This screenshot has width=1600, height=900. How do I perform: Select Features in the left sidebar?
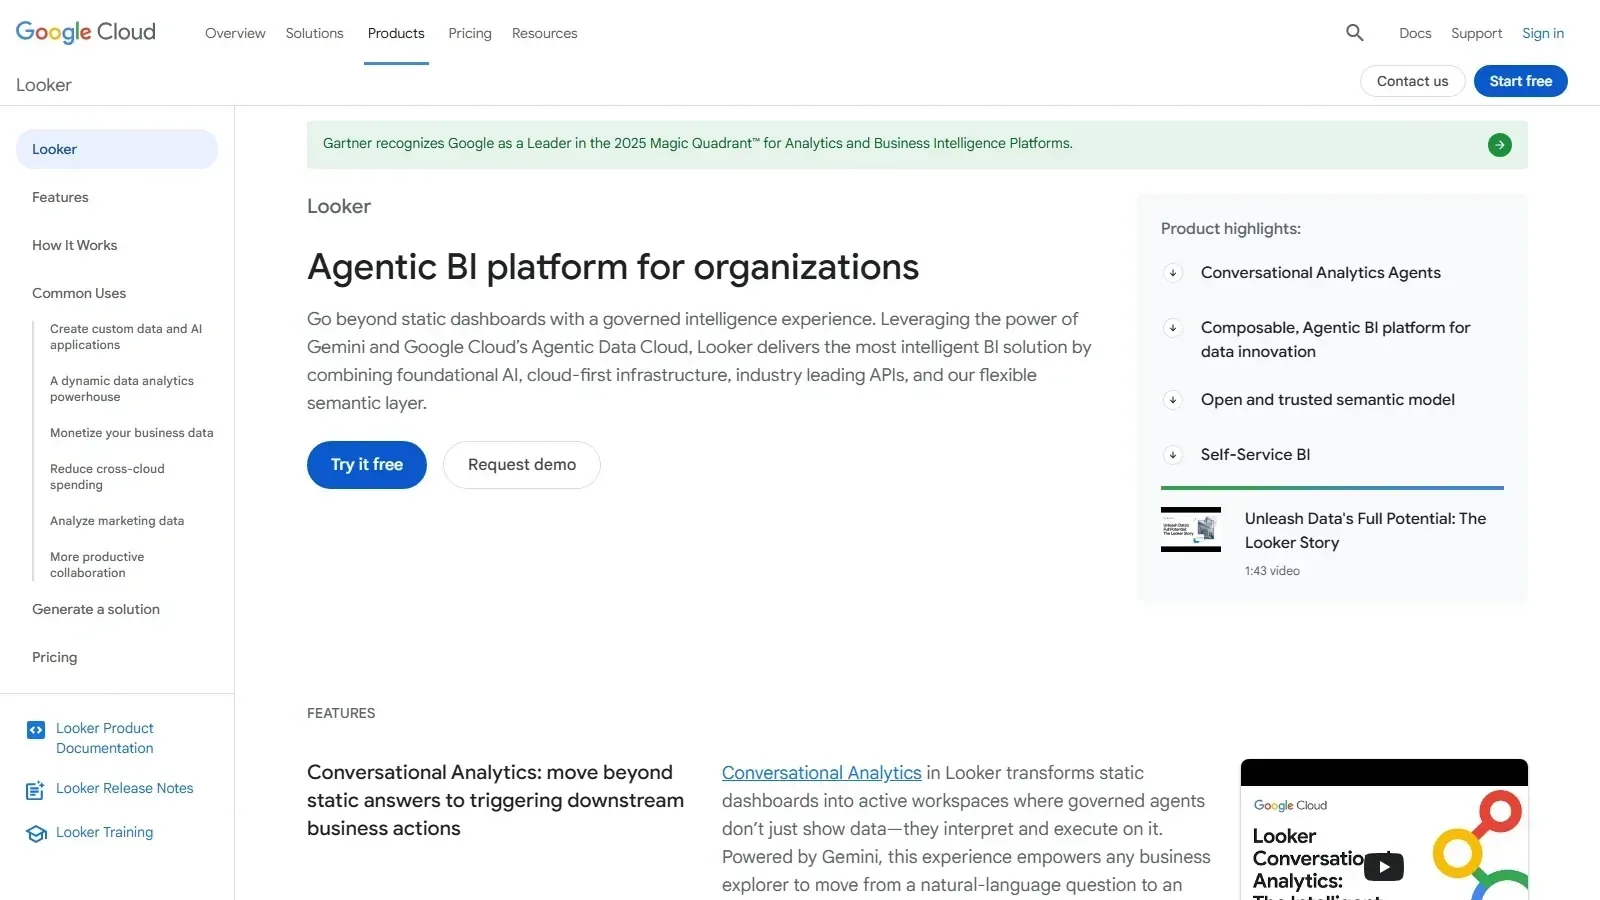click(x=60, y=197)
